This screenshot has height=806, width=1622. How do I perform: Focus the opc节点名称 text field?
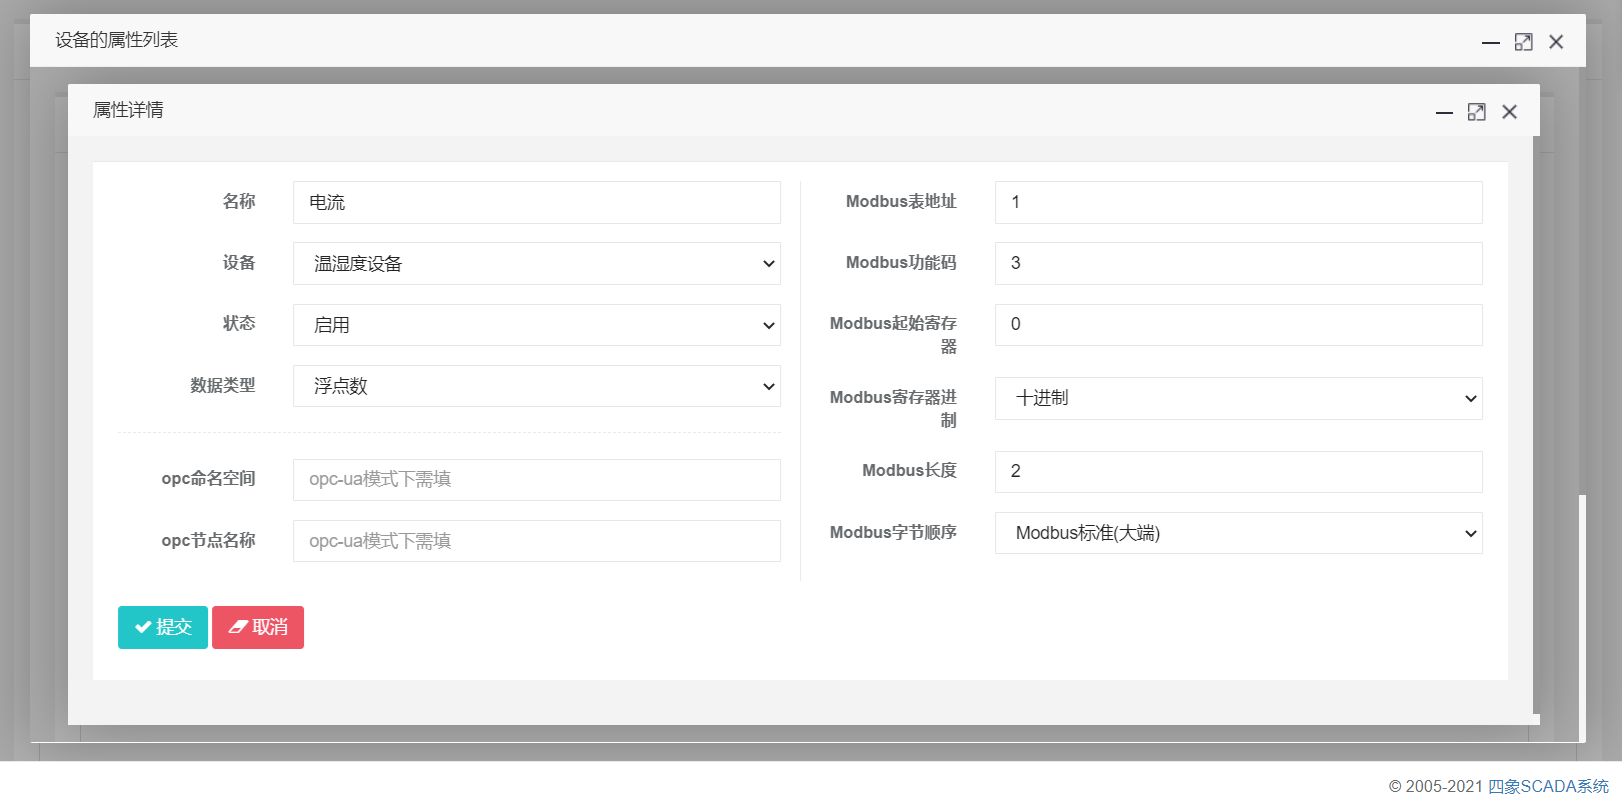tap(536, 541)
